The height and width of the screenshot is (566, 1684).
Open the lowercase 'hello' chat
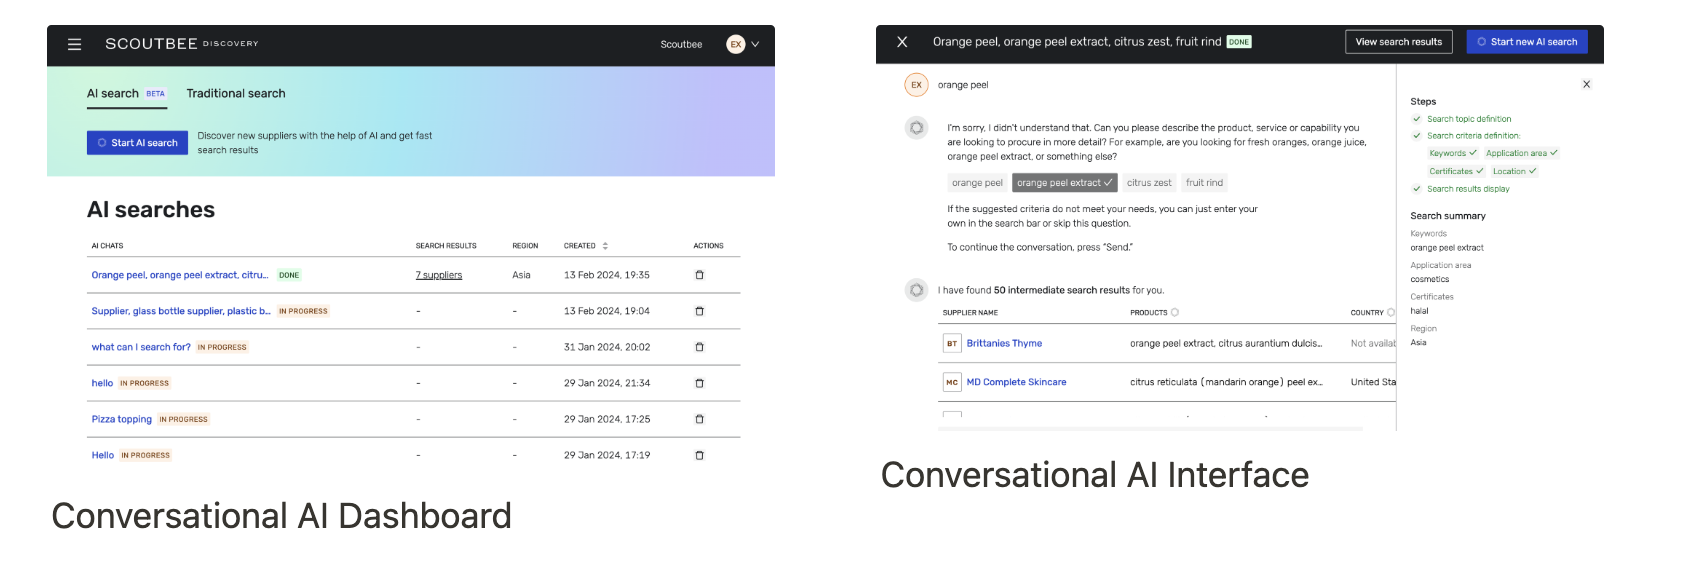click(x=102, y=383)
